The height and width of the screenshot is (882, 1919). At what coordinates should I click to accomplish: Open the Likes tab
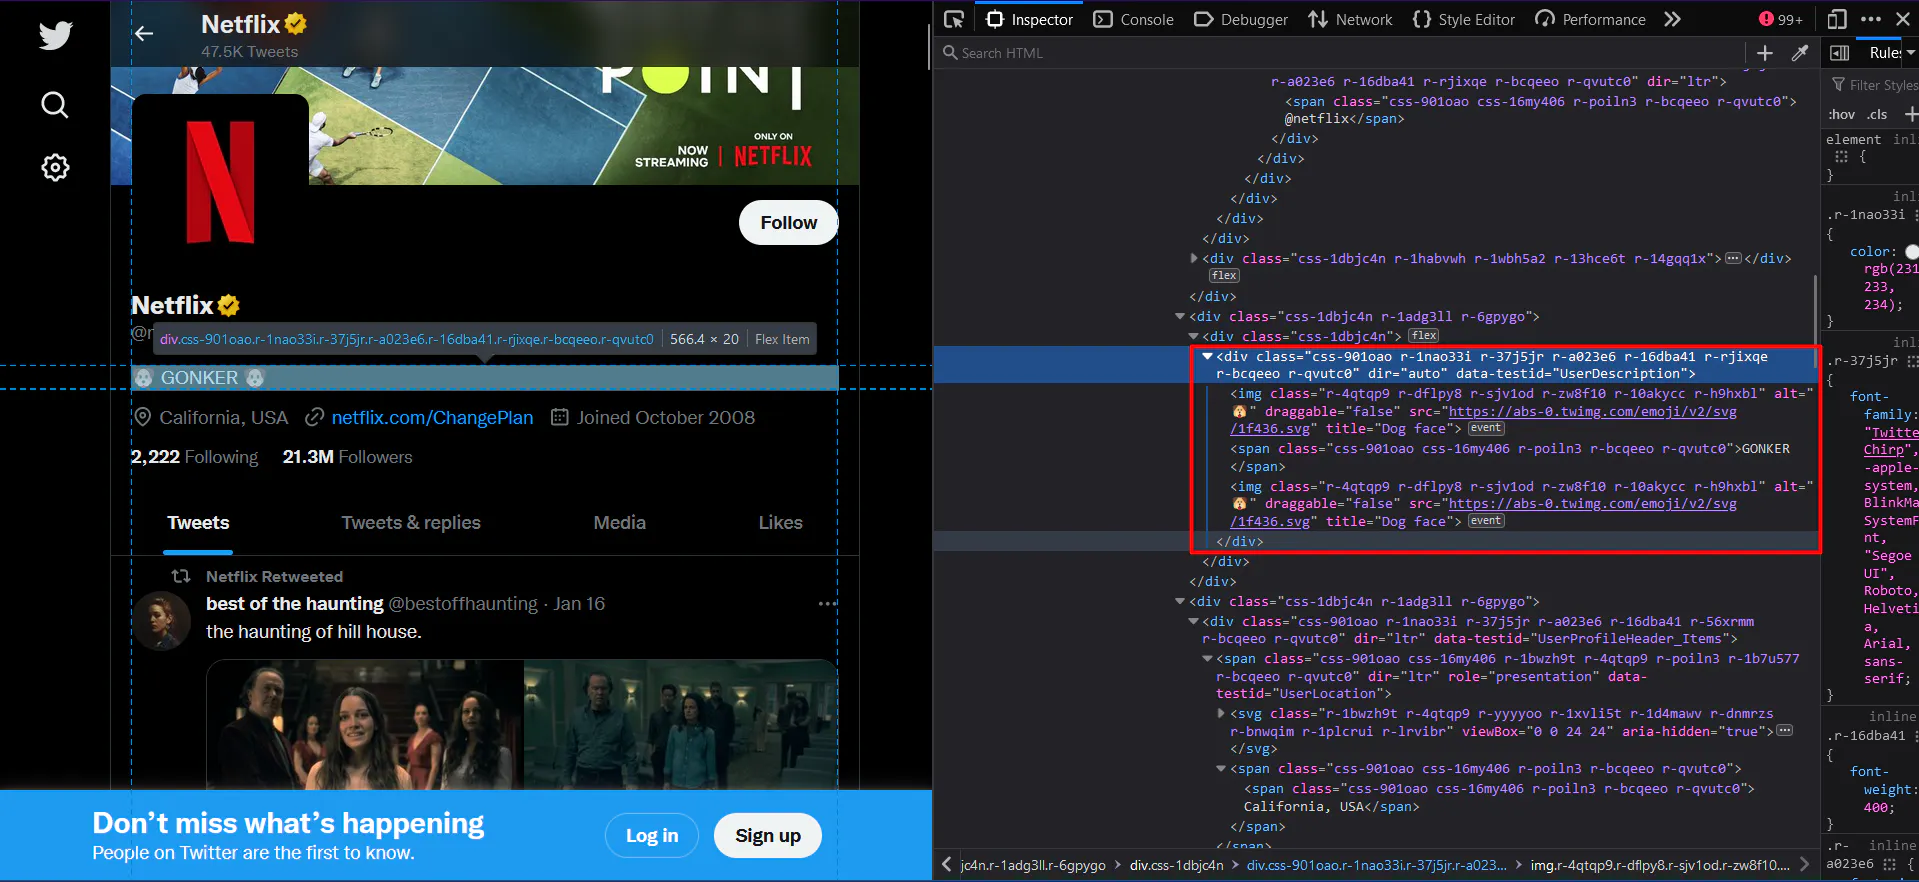(780, 523)
